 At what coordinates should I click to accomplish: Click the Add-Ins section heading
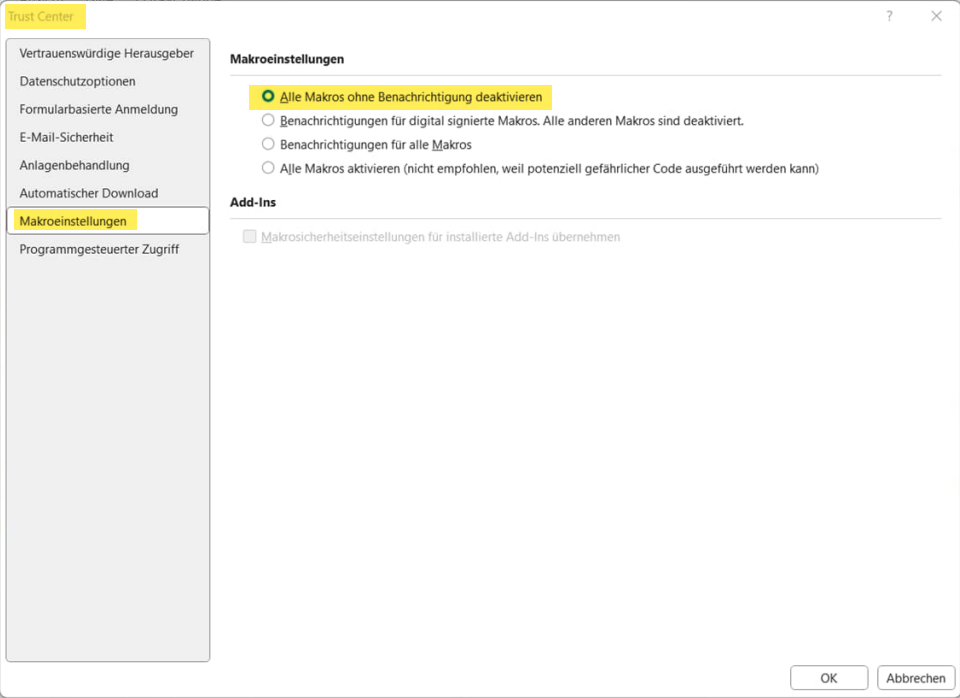pos(252,202)
